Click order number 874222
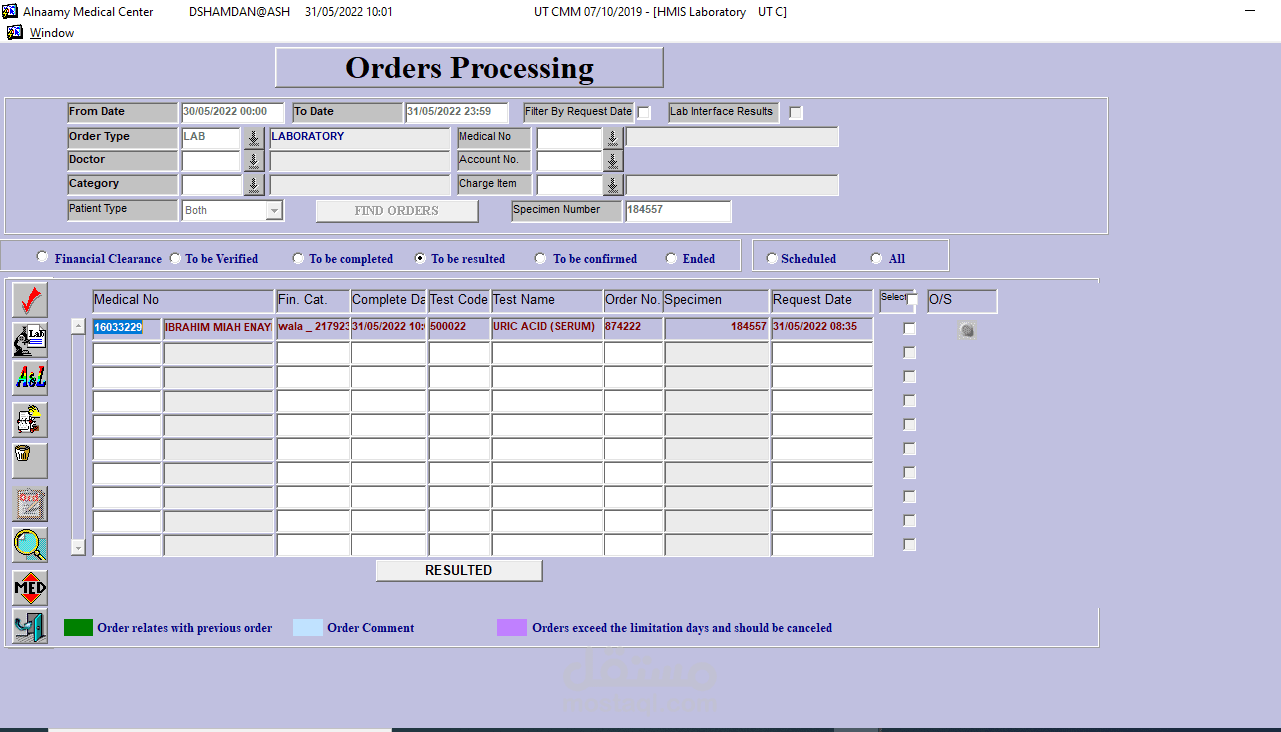The image size is (1281, 732). tap(633, 328)
